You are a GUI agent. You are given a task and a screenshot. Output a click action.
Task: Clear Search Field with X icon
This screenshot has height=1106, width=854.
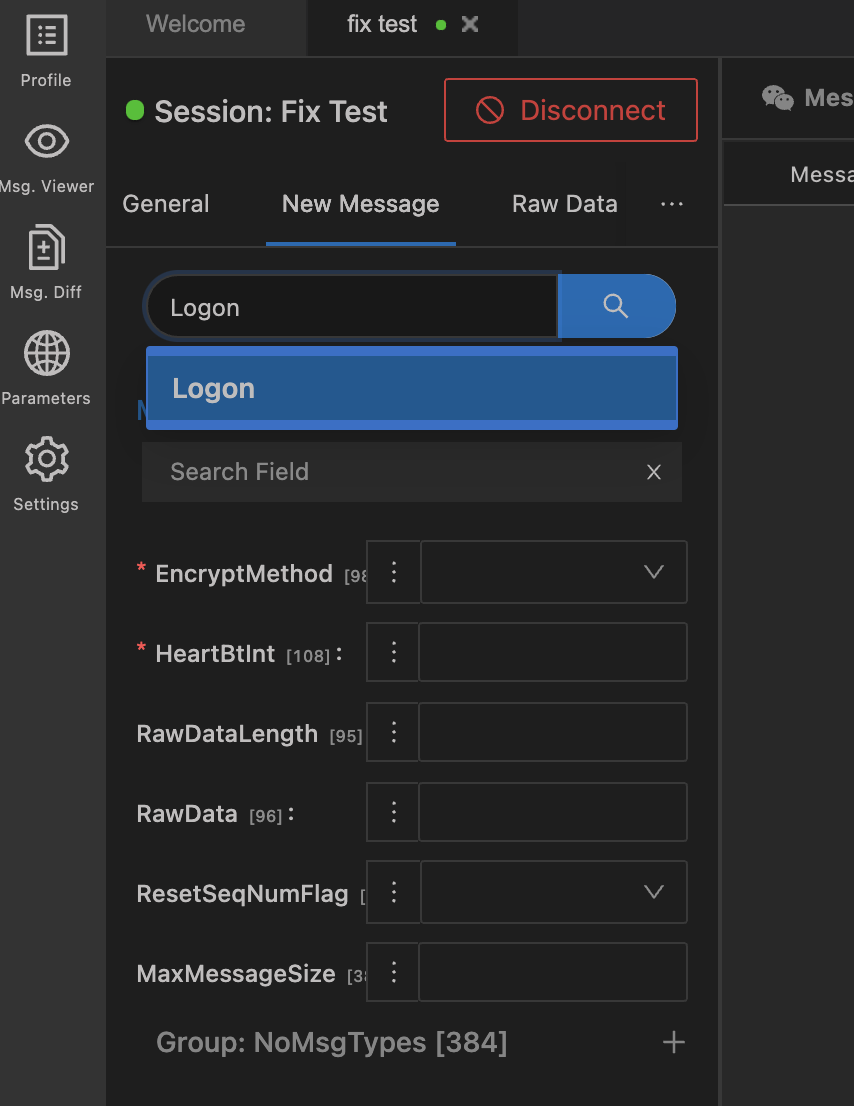click(654, 472)
